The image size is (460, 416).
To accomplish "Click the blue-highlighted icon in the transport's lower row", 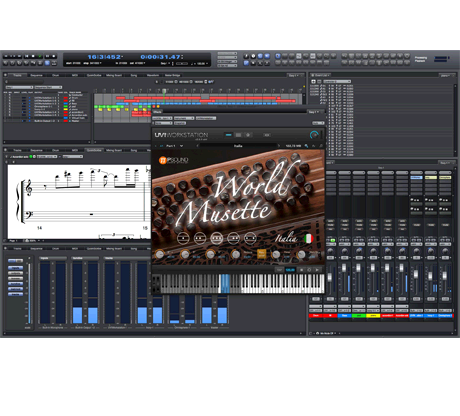I will (47, 63).
